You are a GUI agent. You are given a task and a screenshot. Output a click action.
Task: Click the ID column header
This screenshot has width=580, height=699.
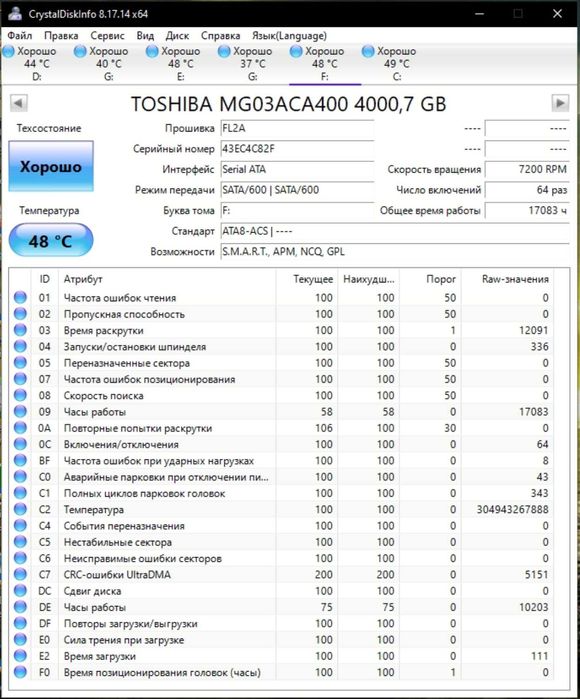(45, 279)
